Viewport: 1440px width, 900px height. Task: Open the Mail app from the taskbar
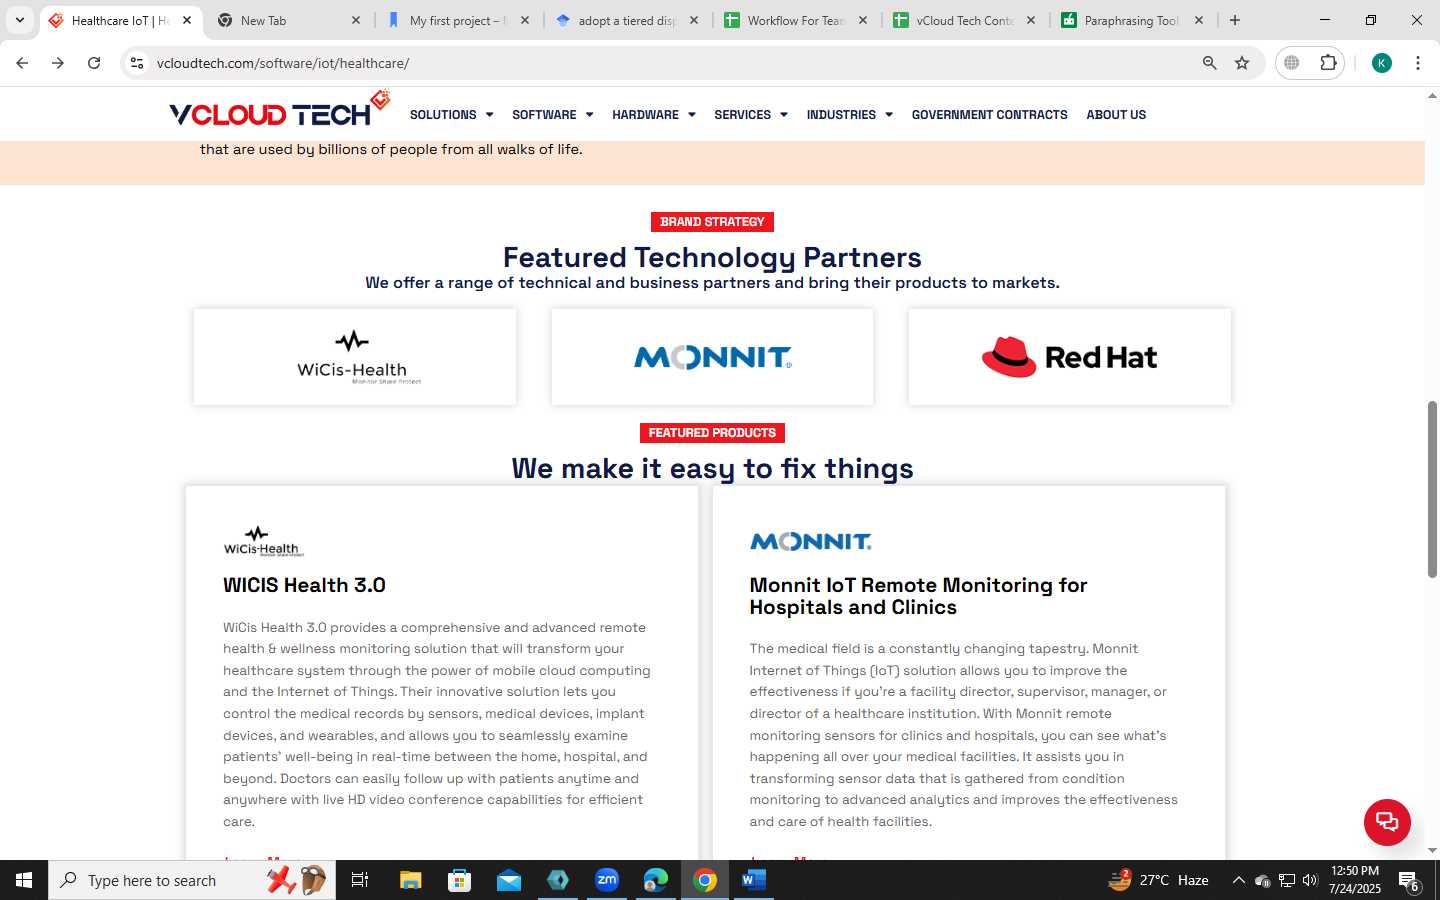pyautogui.click(x=508, y=880)
